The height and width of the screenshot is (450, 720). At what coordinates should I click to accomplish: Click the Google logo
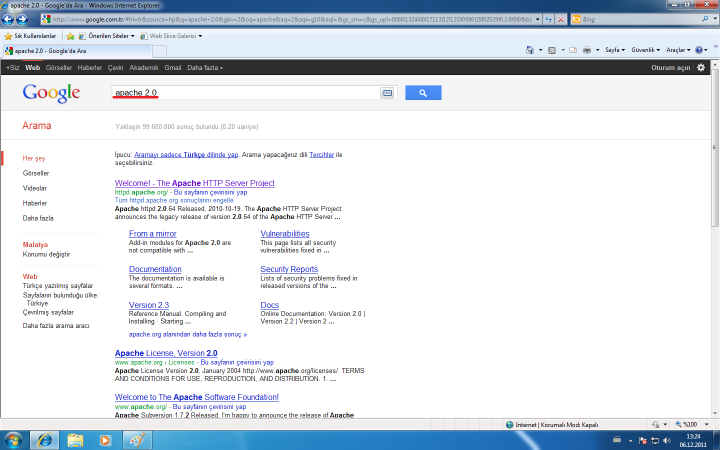tap(51, 93)
